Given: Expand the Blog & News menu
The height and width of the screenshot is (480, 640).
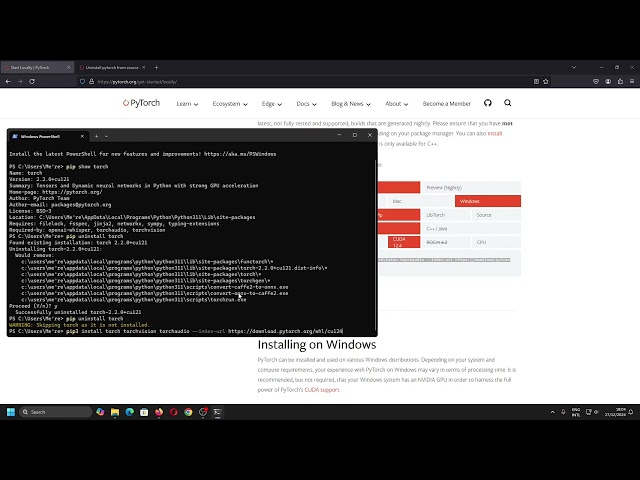Looking at the screenshot, I should (351, 104).
